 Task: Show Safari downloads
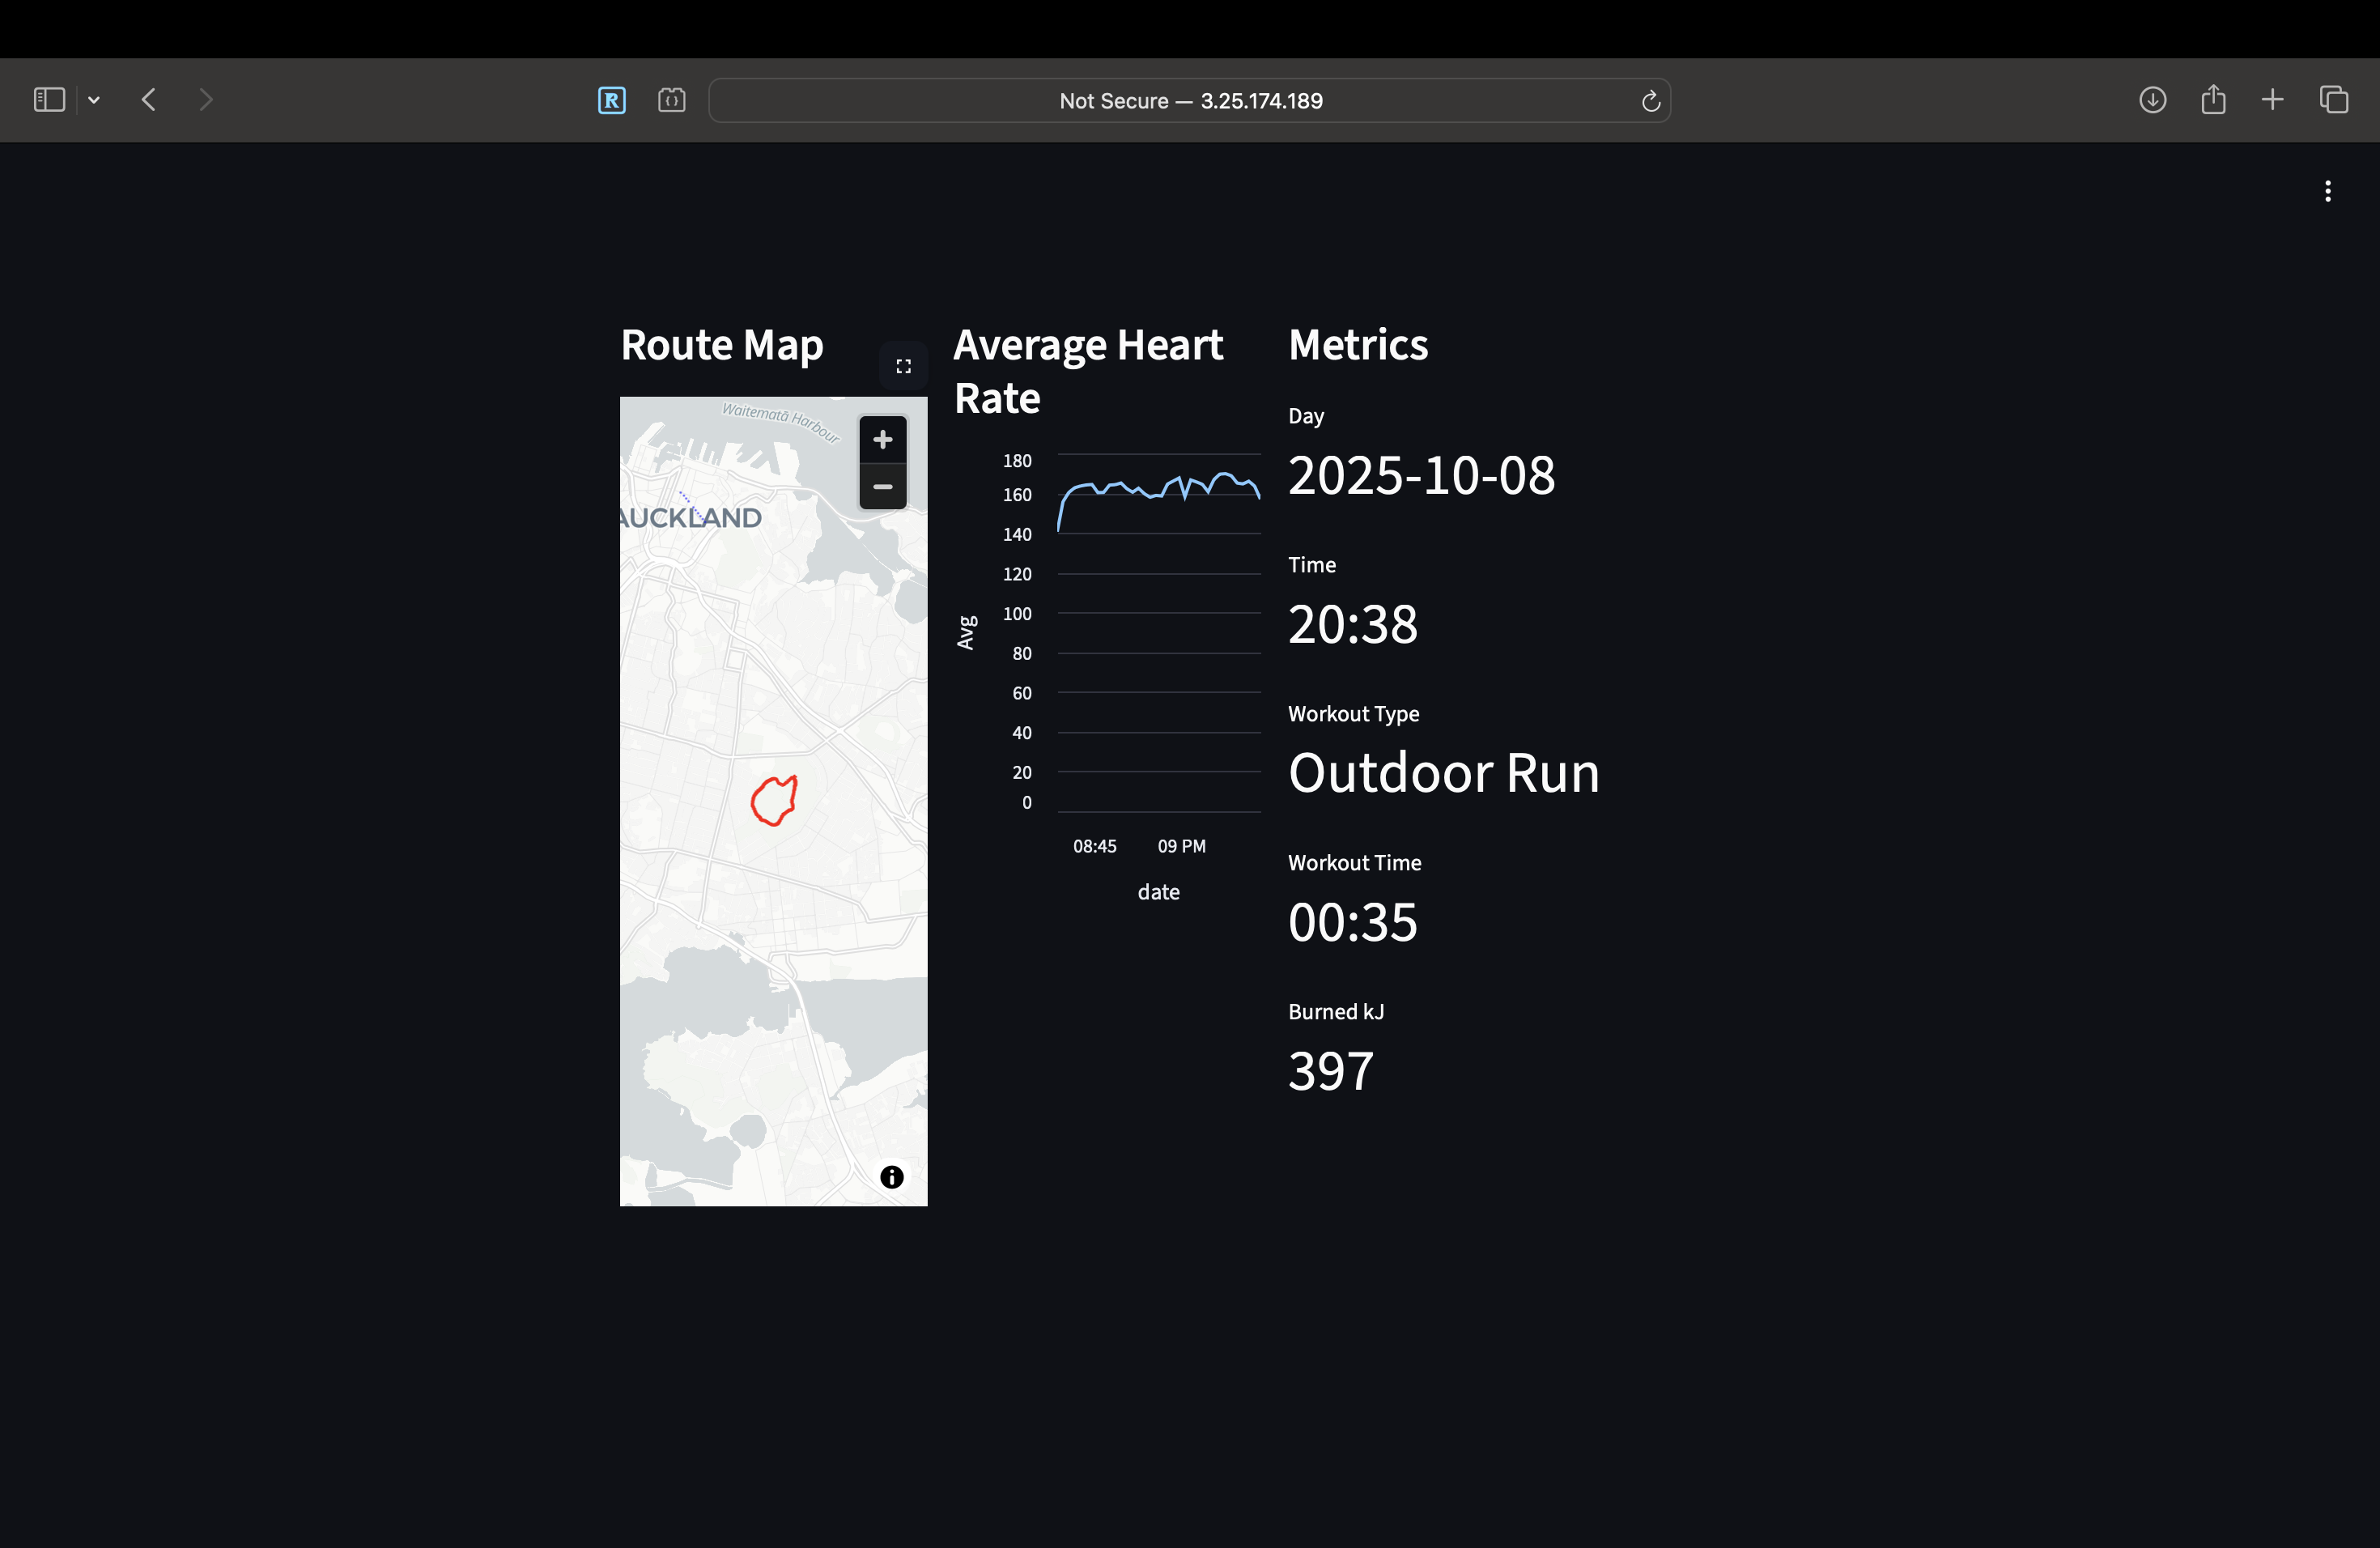click(2152, 100)
